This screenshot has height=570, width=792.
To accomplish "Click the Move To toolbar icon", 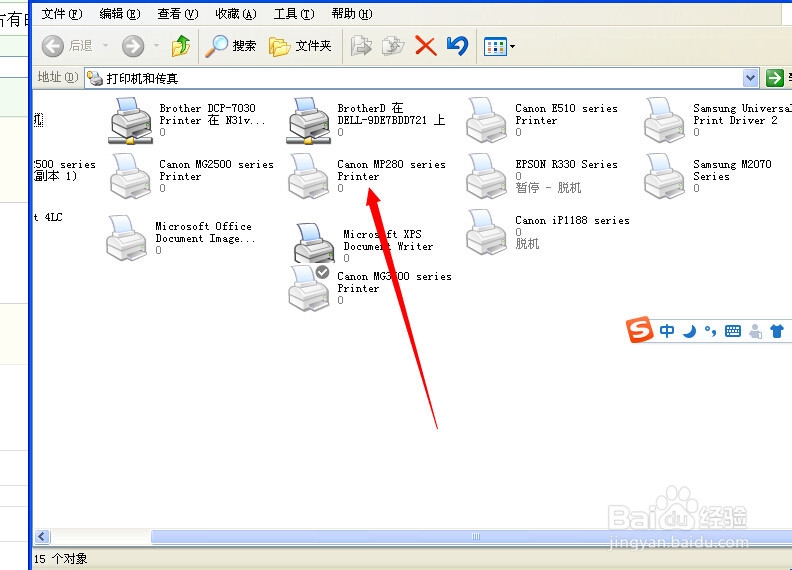I will click(361, 46).
